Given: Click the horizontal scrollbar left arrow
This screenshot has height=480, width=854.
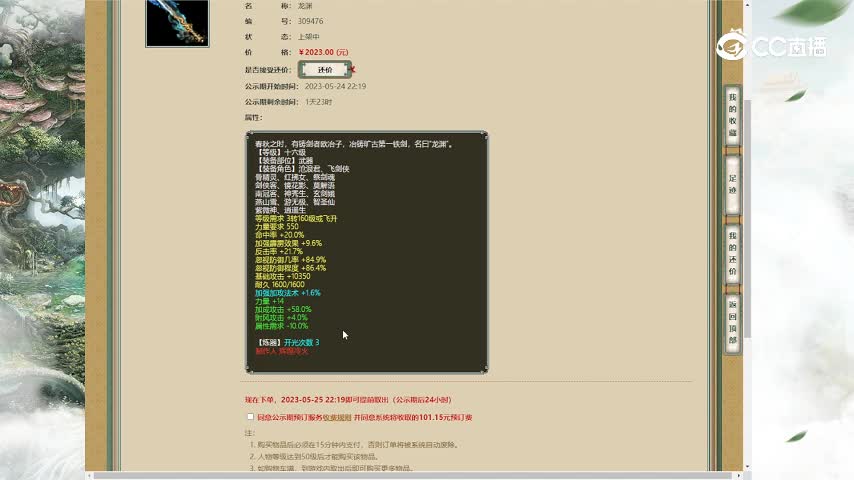Looking at the screenshot, I should (x=89, y=476).
